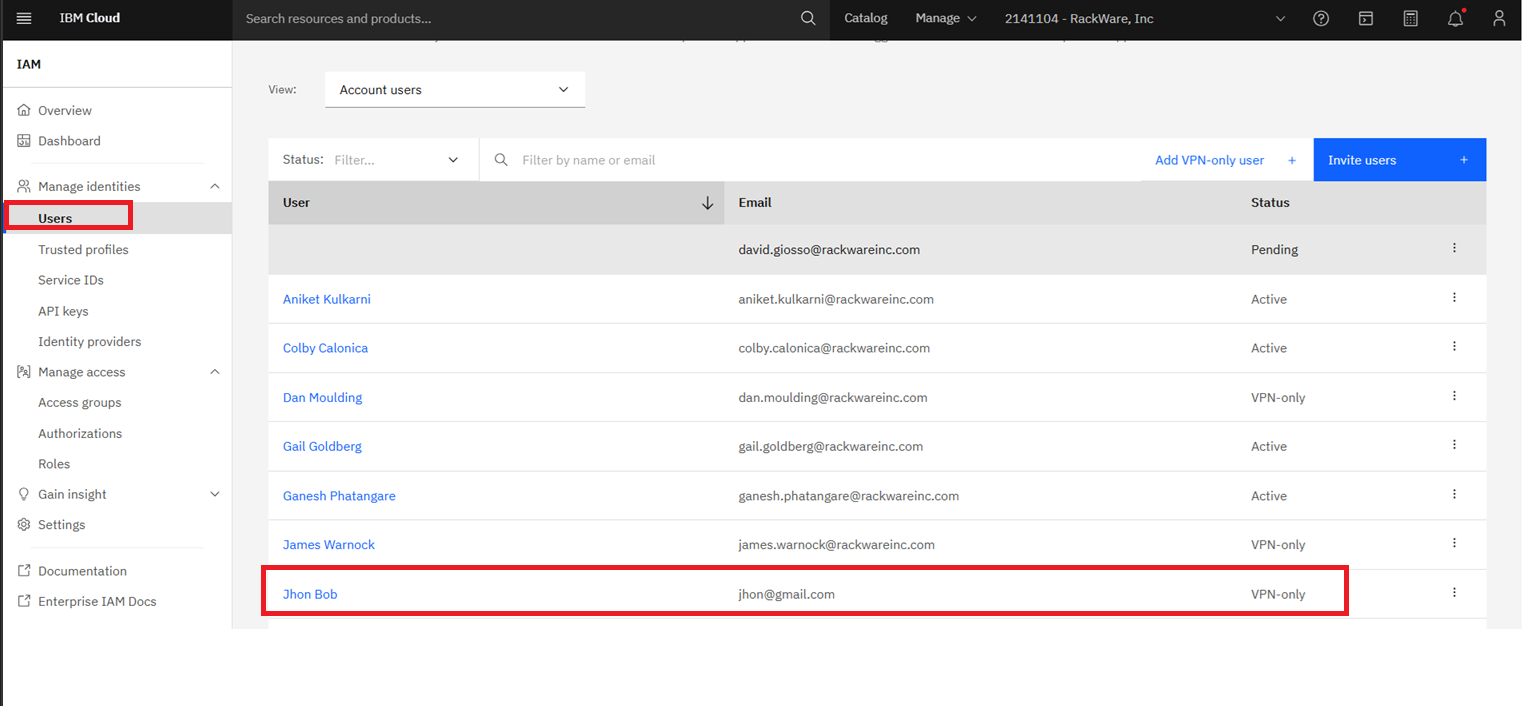Open user Gail Goldberg
This screenshot has width=1522, height=706.
(x=322, y=446)
